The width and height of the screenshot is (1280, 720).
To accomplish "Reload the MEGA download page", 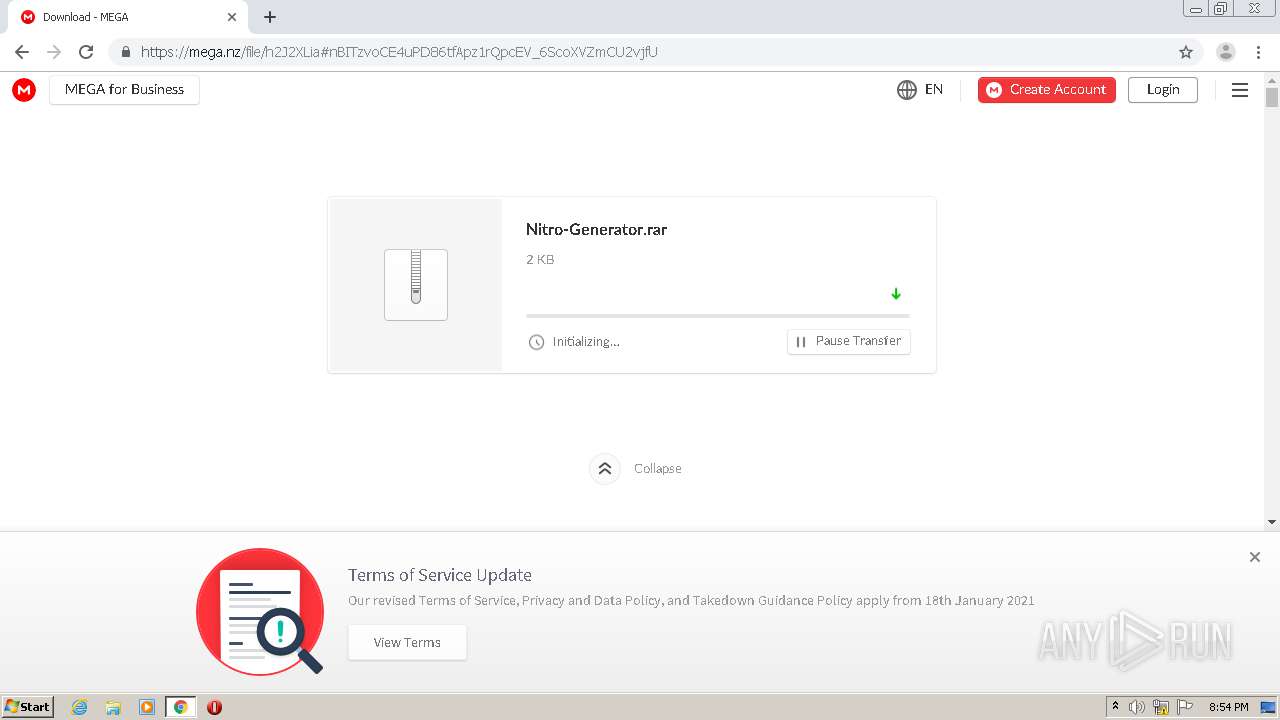I will coord(86,52).
